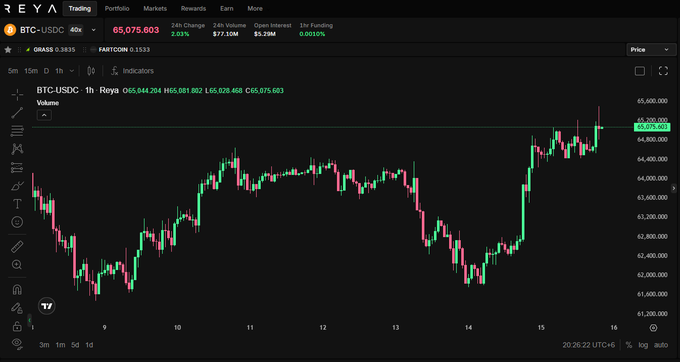Click the favorites star icon
This screenshot has width=680, height=362.
tap(7, 49)
